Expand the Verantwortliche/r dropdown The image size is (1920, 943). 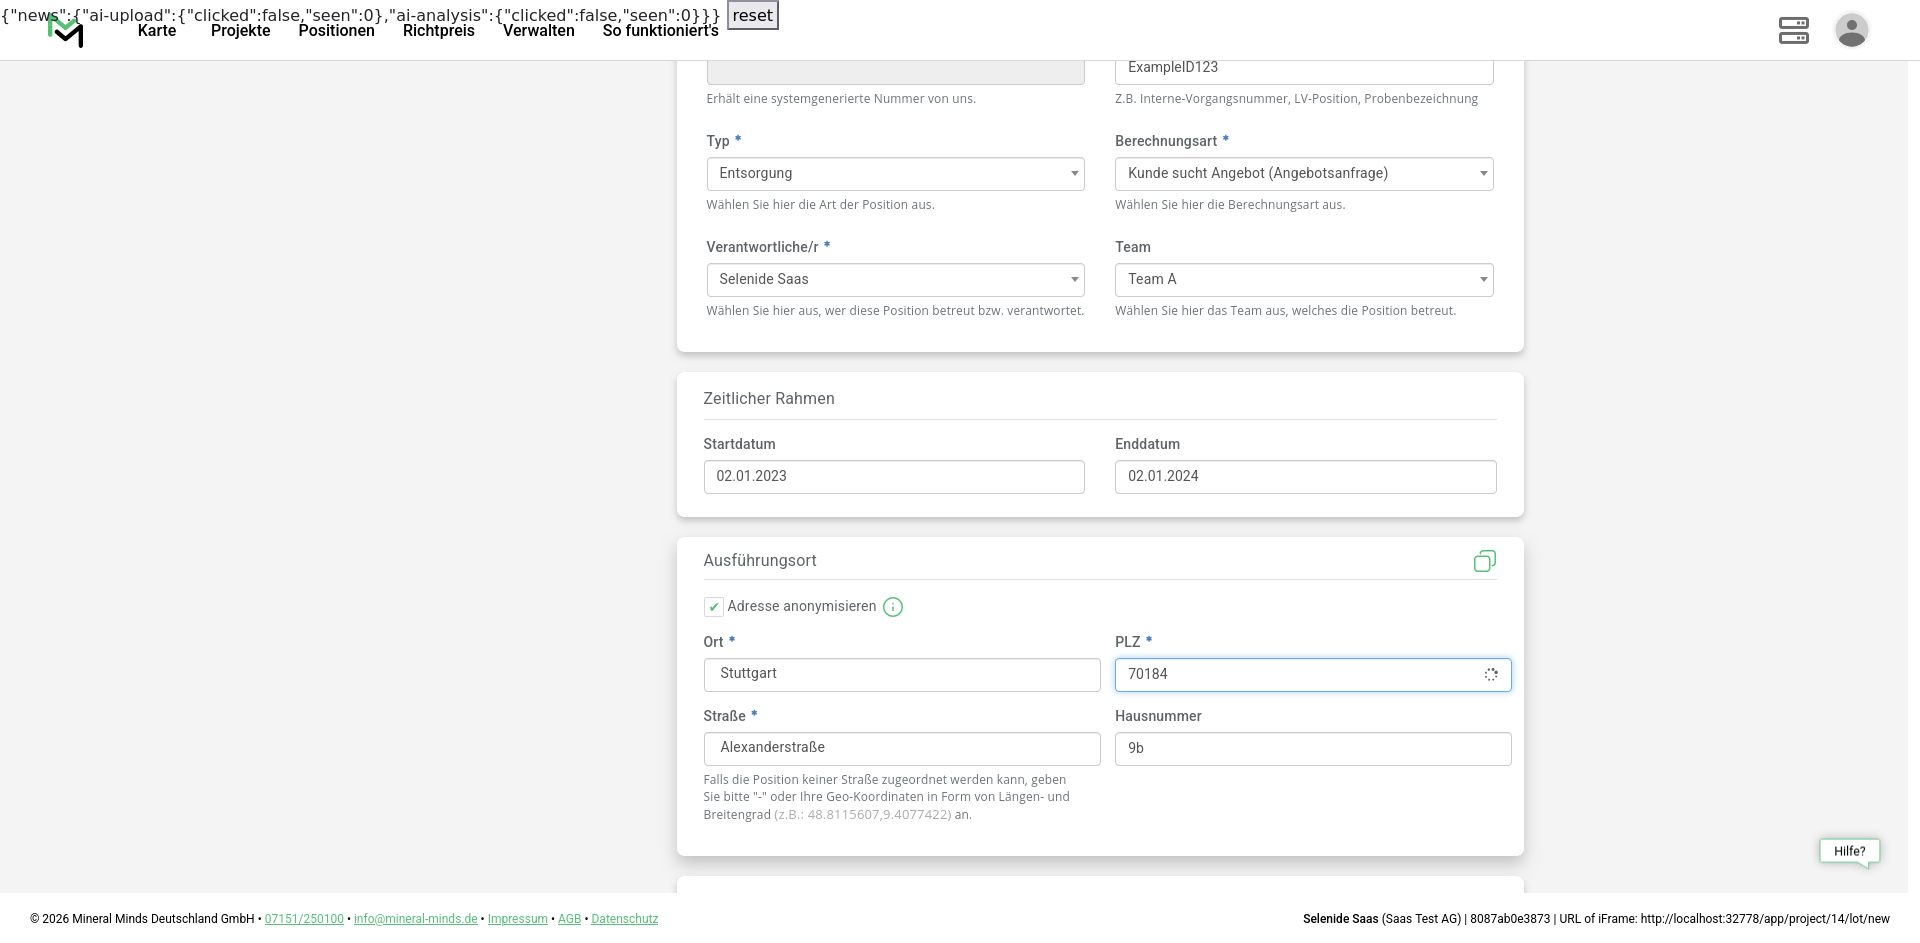pos(895,280)
